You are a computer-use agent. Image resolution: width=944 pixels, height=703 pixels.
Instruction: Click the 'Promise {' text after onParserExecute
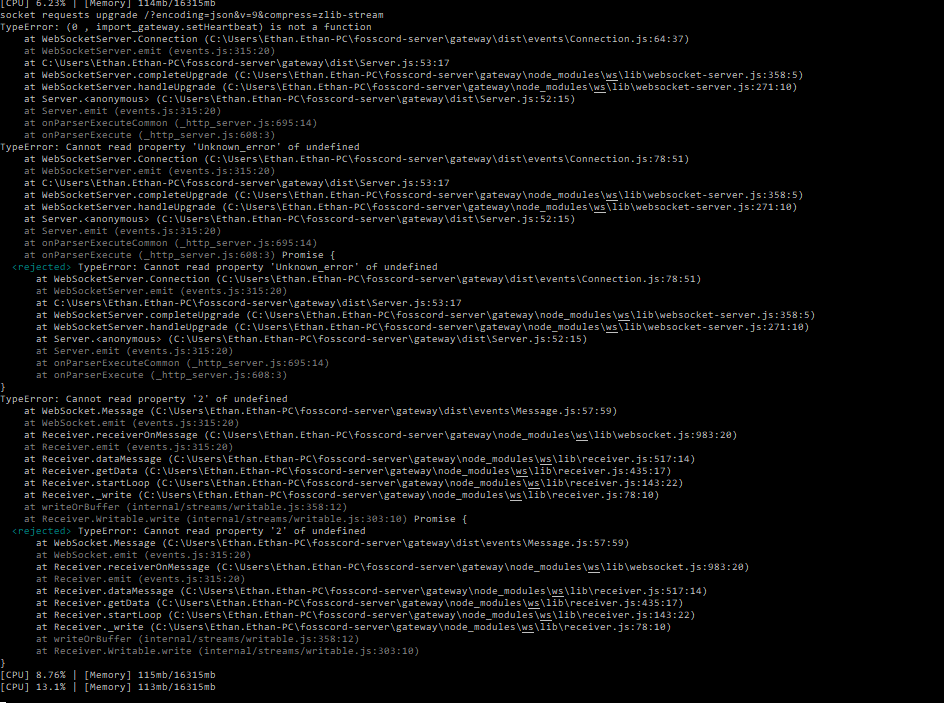pos(308,255)
